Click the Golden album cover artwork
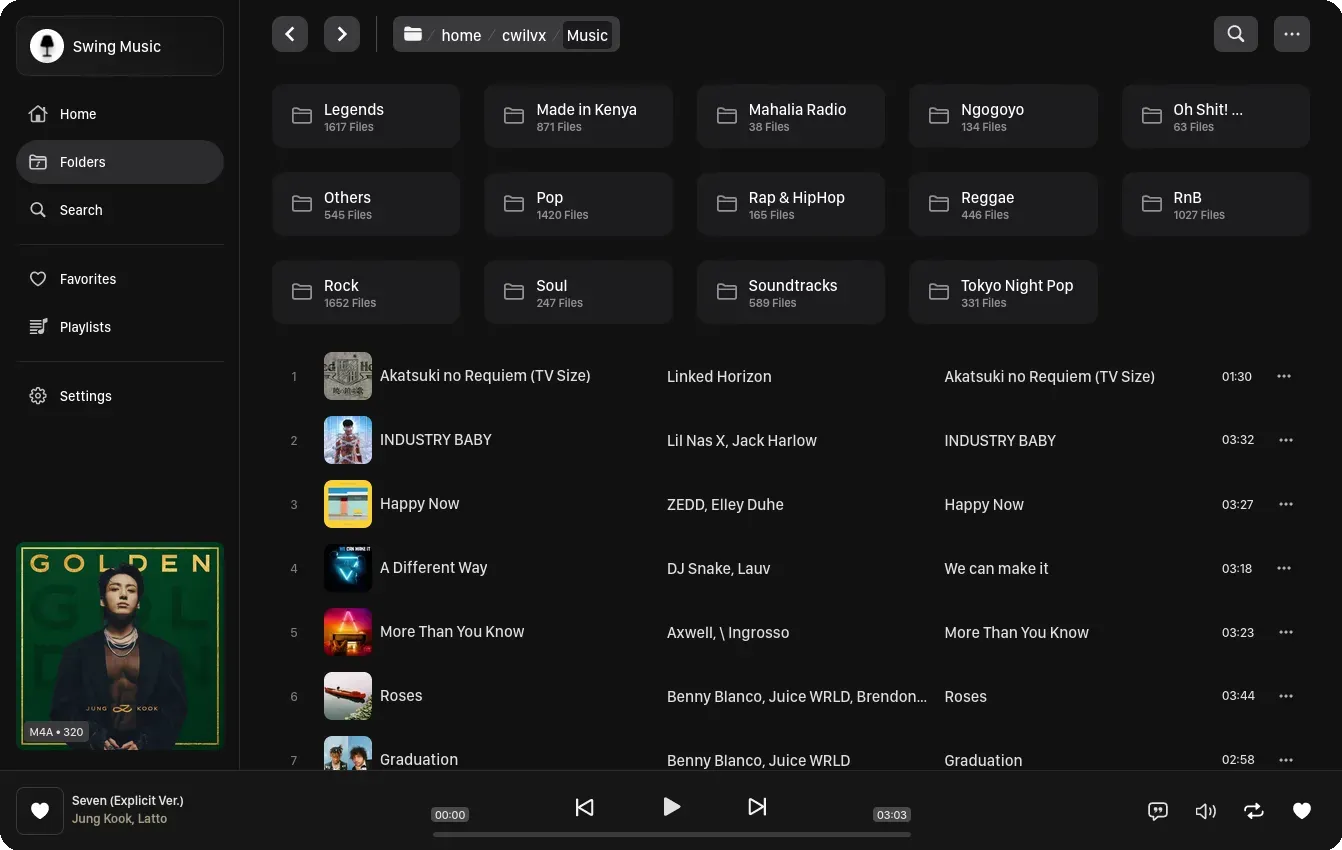This screenshot has width=1342, height=850. click(120, 645)
